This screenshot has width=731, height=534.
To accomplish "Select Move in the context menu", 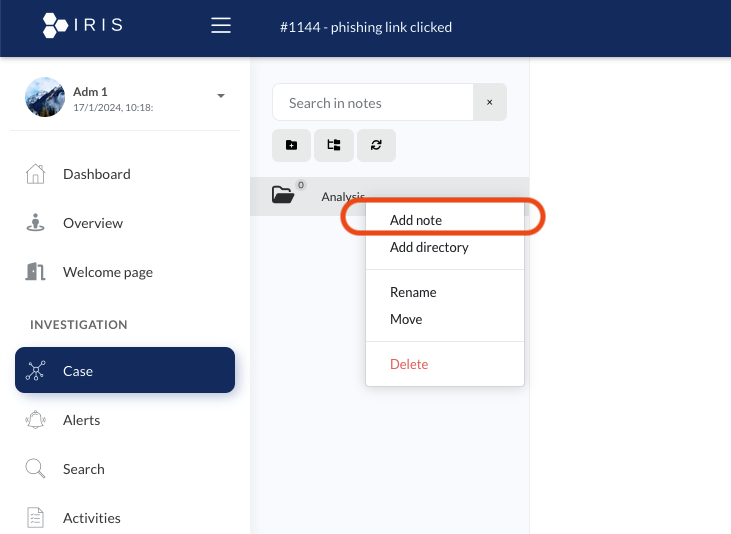I will 406,319.
